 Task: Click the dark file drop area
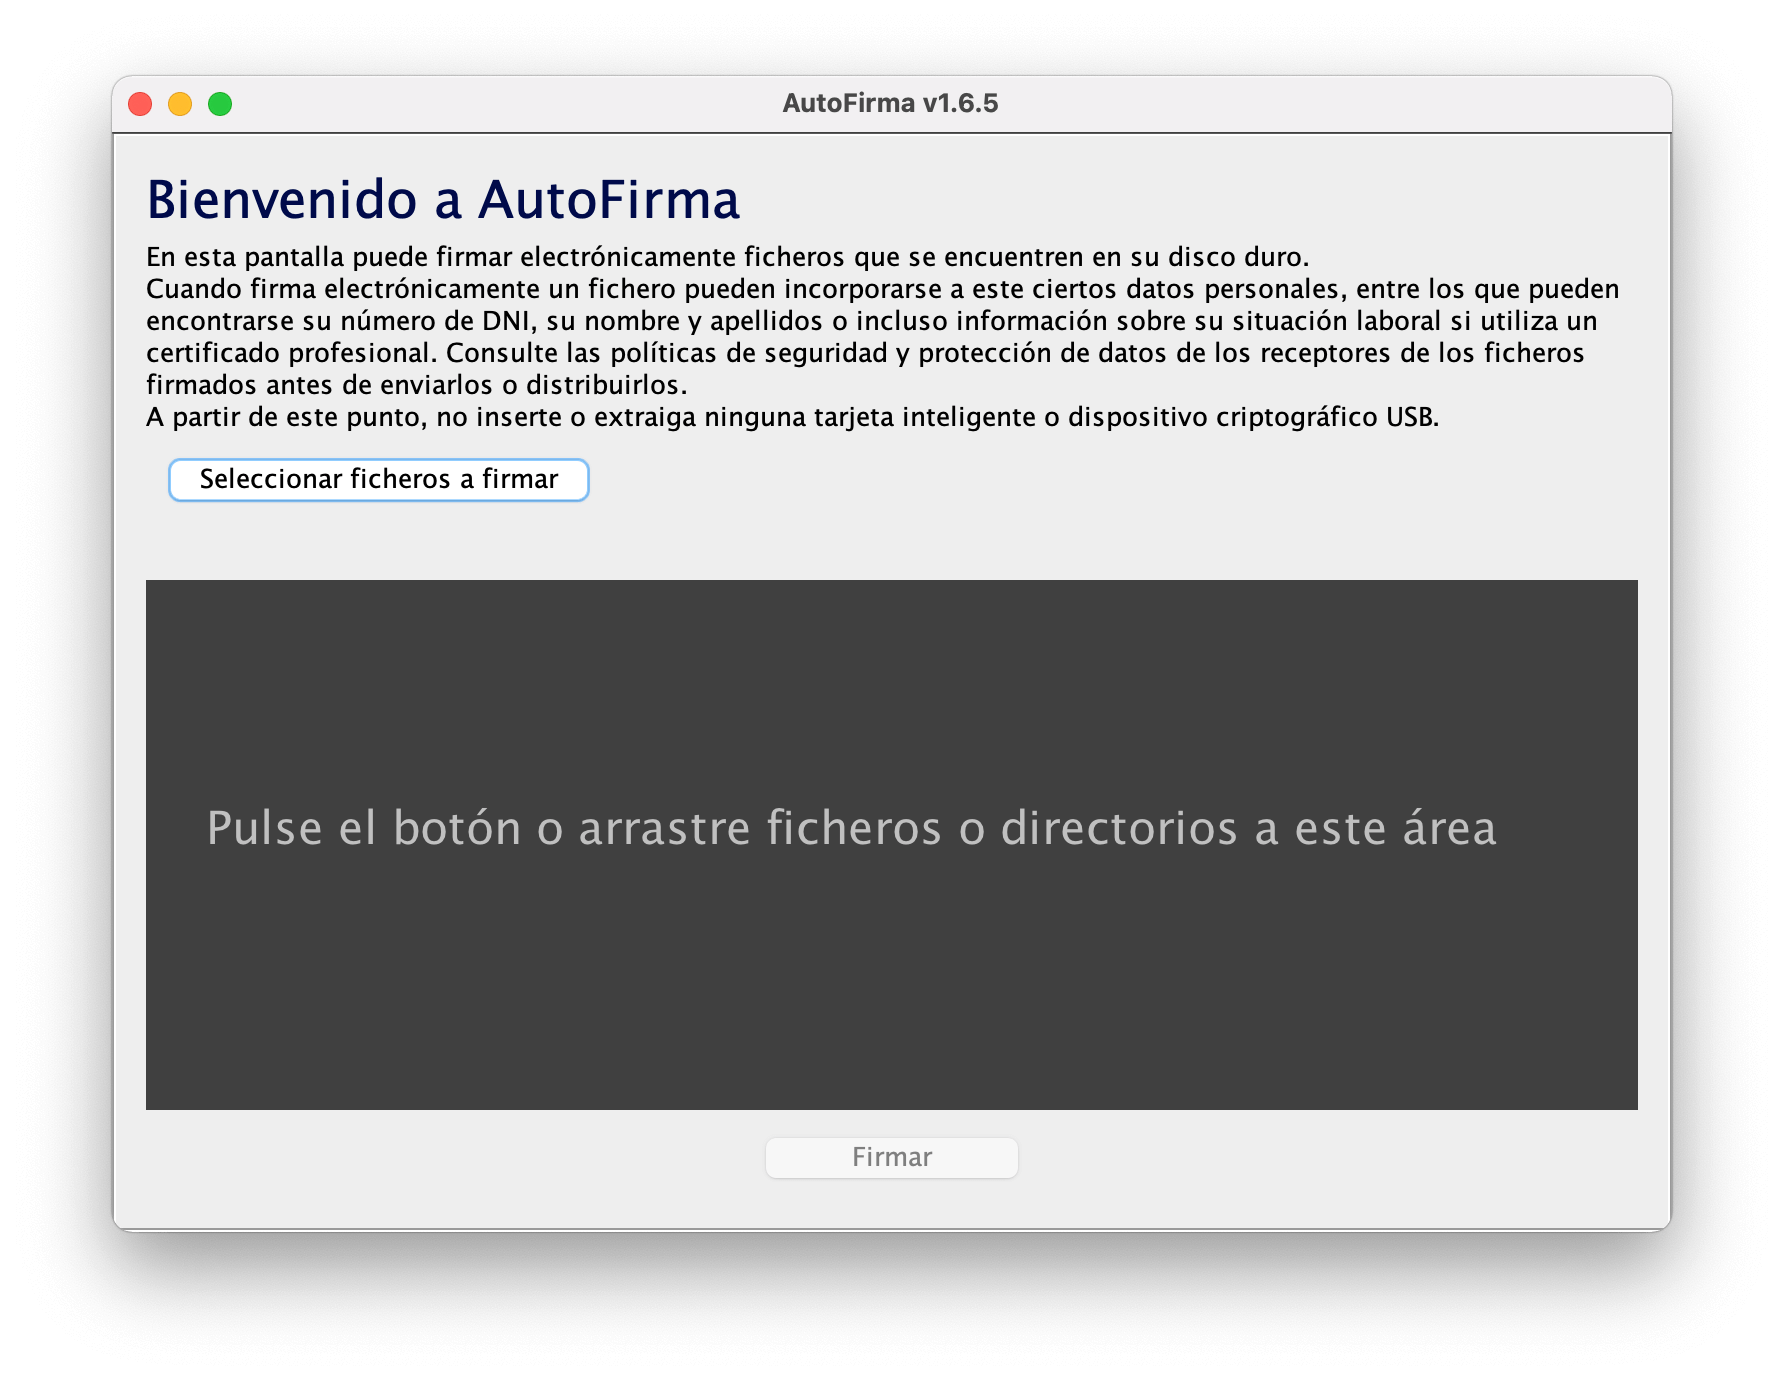coord(892,844)
